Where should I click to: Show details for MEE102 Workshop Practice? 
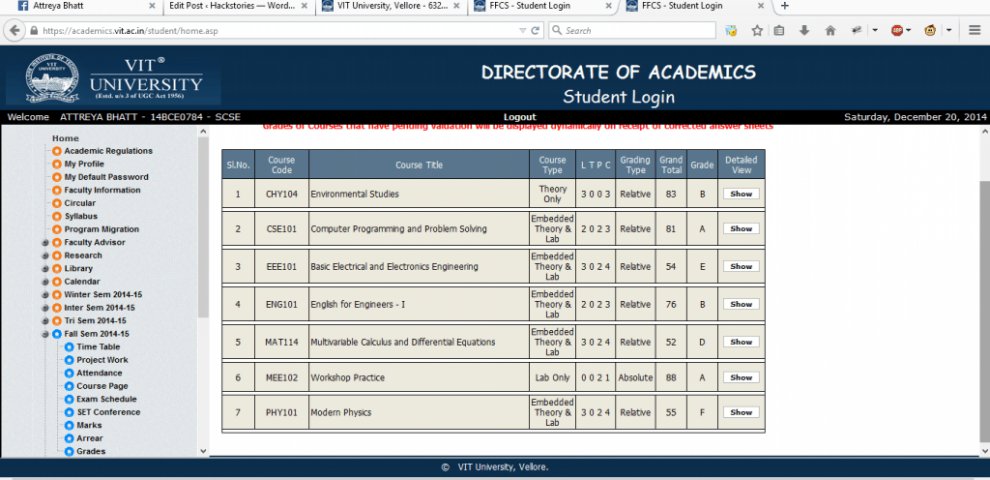tap(741, 377)
